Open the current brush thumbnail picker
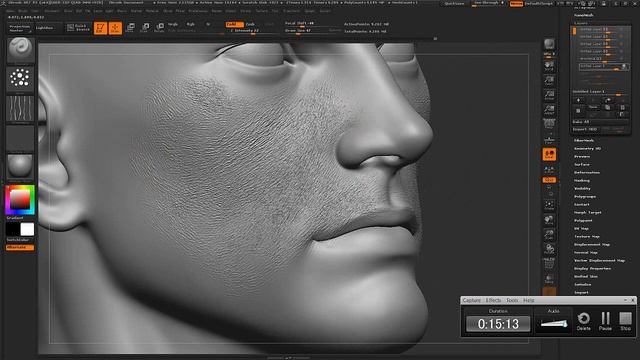 [20, 50]
